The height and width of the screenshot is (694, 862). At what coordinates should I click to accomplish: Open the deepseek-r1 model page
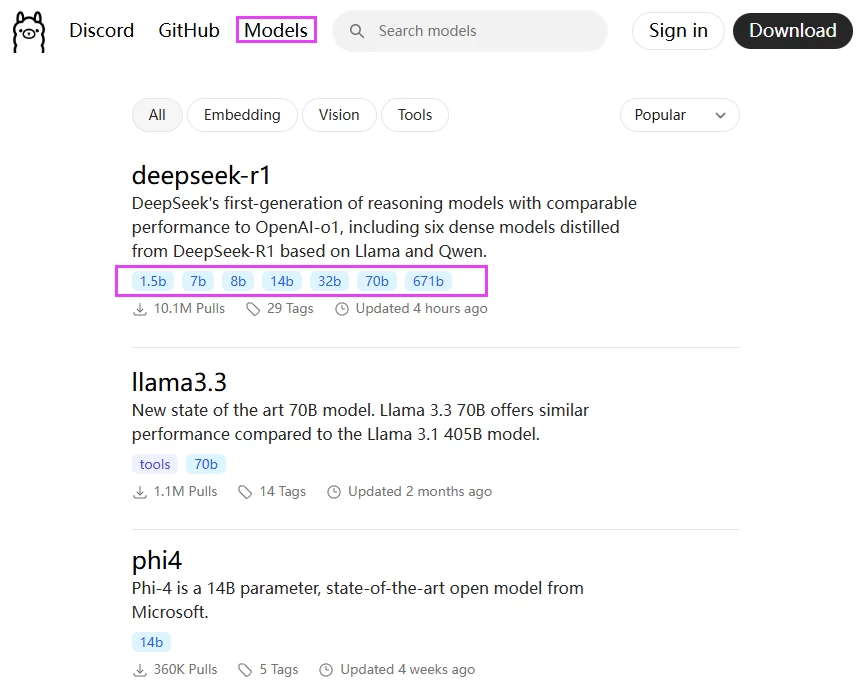201,175
